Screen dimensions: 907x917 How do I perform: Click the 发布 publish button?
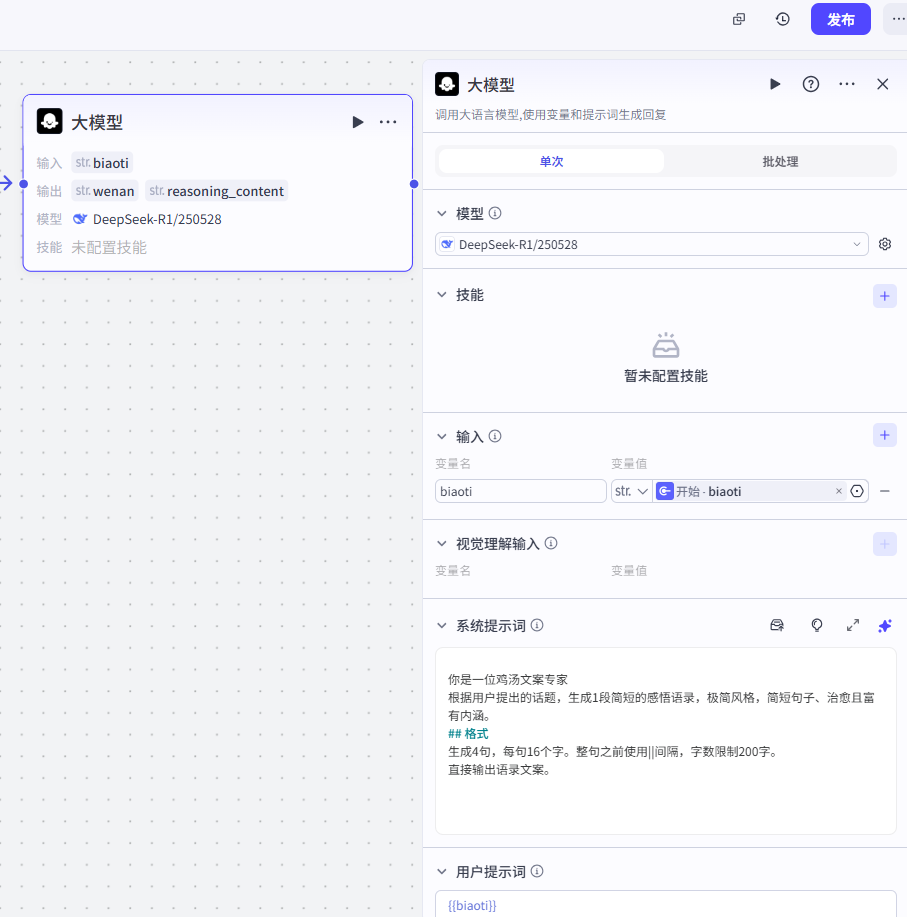(840, 19)
